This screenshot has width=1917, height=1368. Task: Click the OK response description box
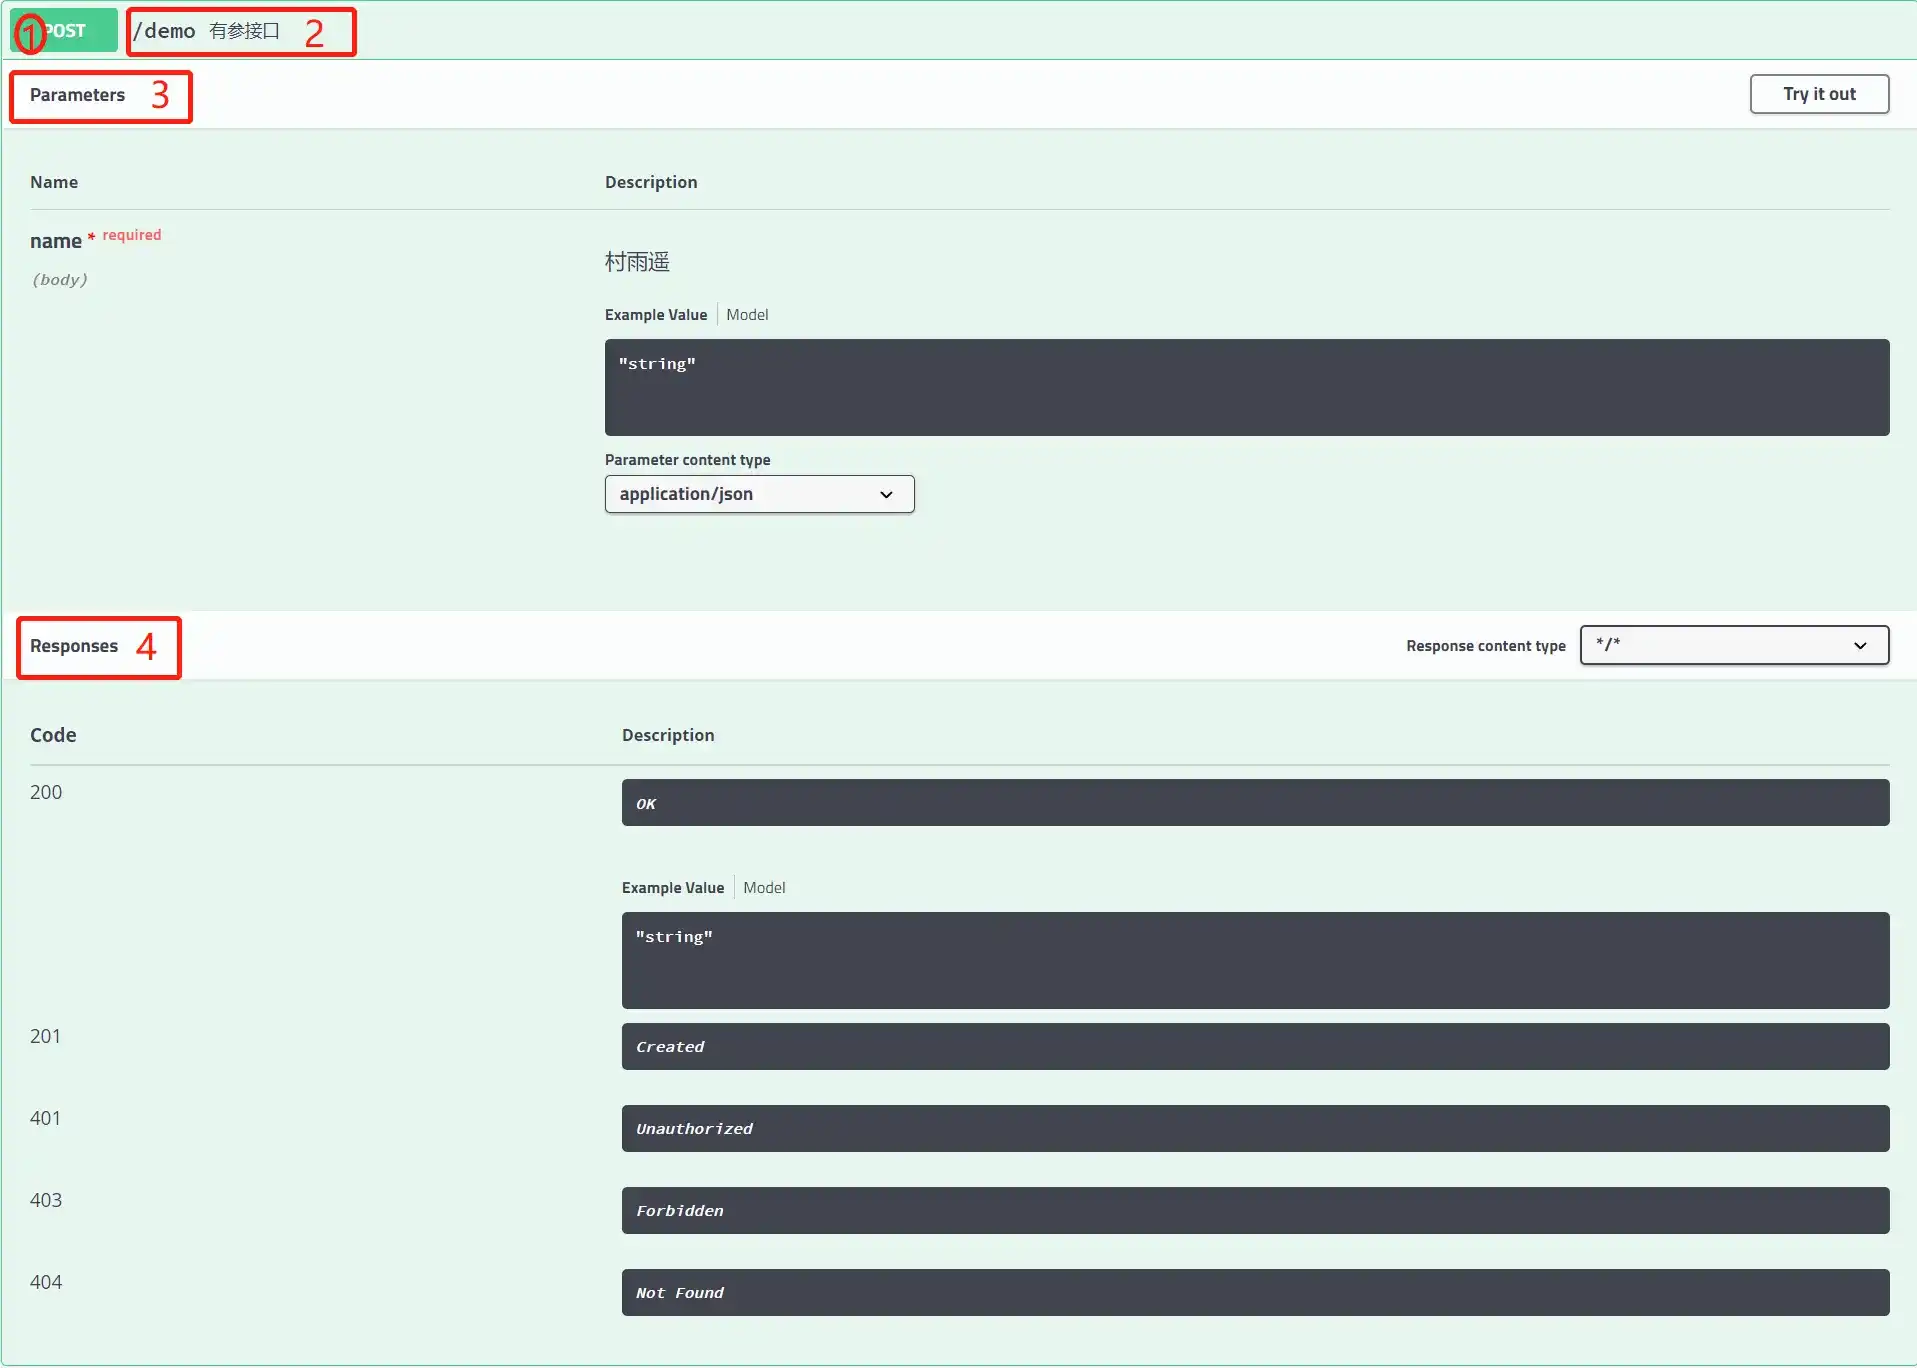point(1254,803)
